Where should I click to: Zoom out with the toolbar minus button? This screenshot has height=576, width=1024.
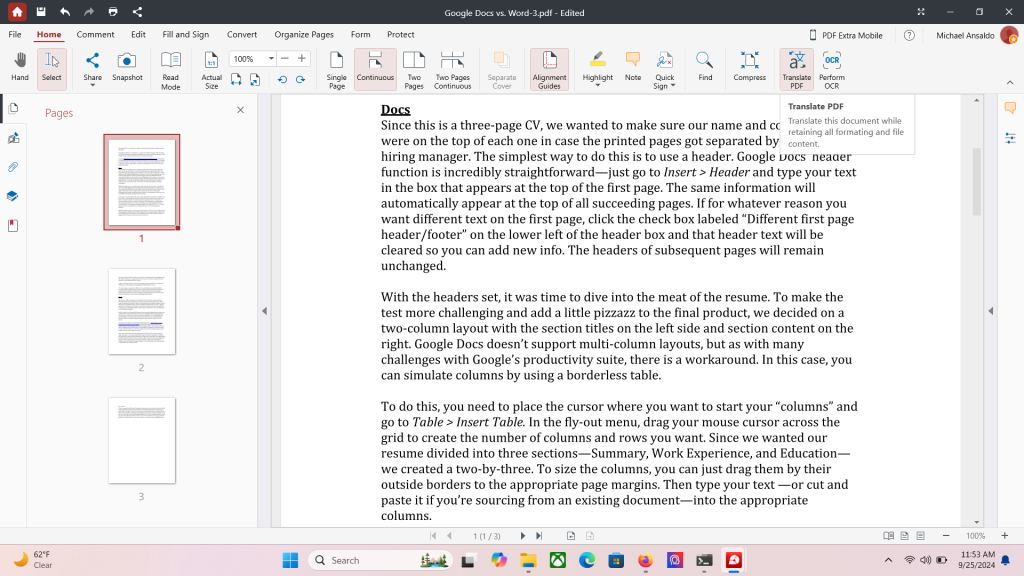[285, 59]
